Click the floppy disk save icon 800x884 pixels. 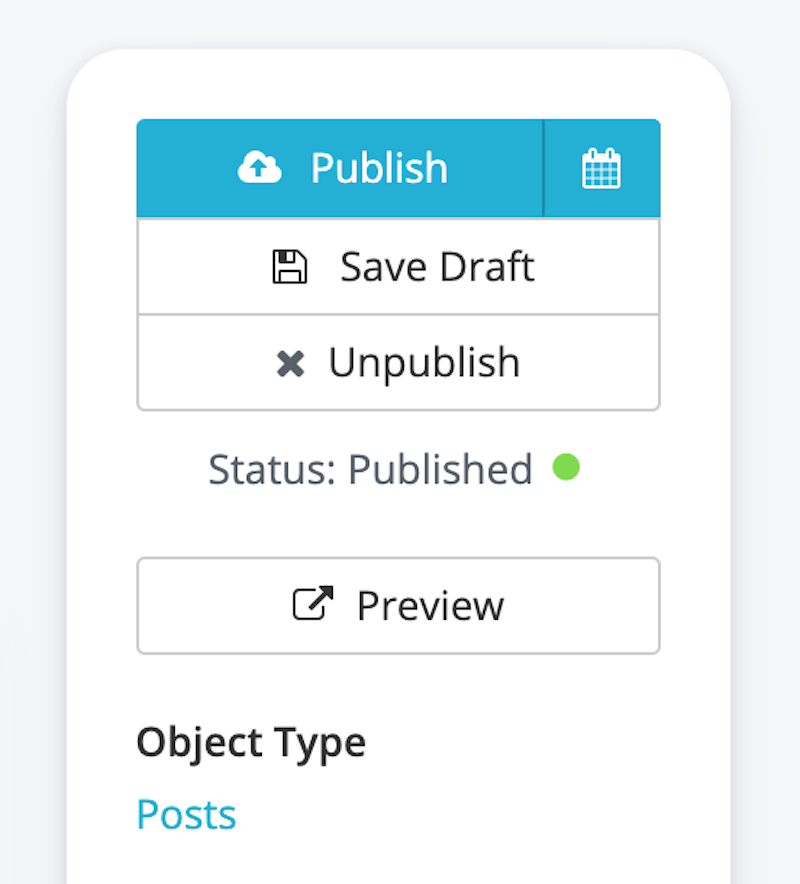290,267
